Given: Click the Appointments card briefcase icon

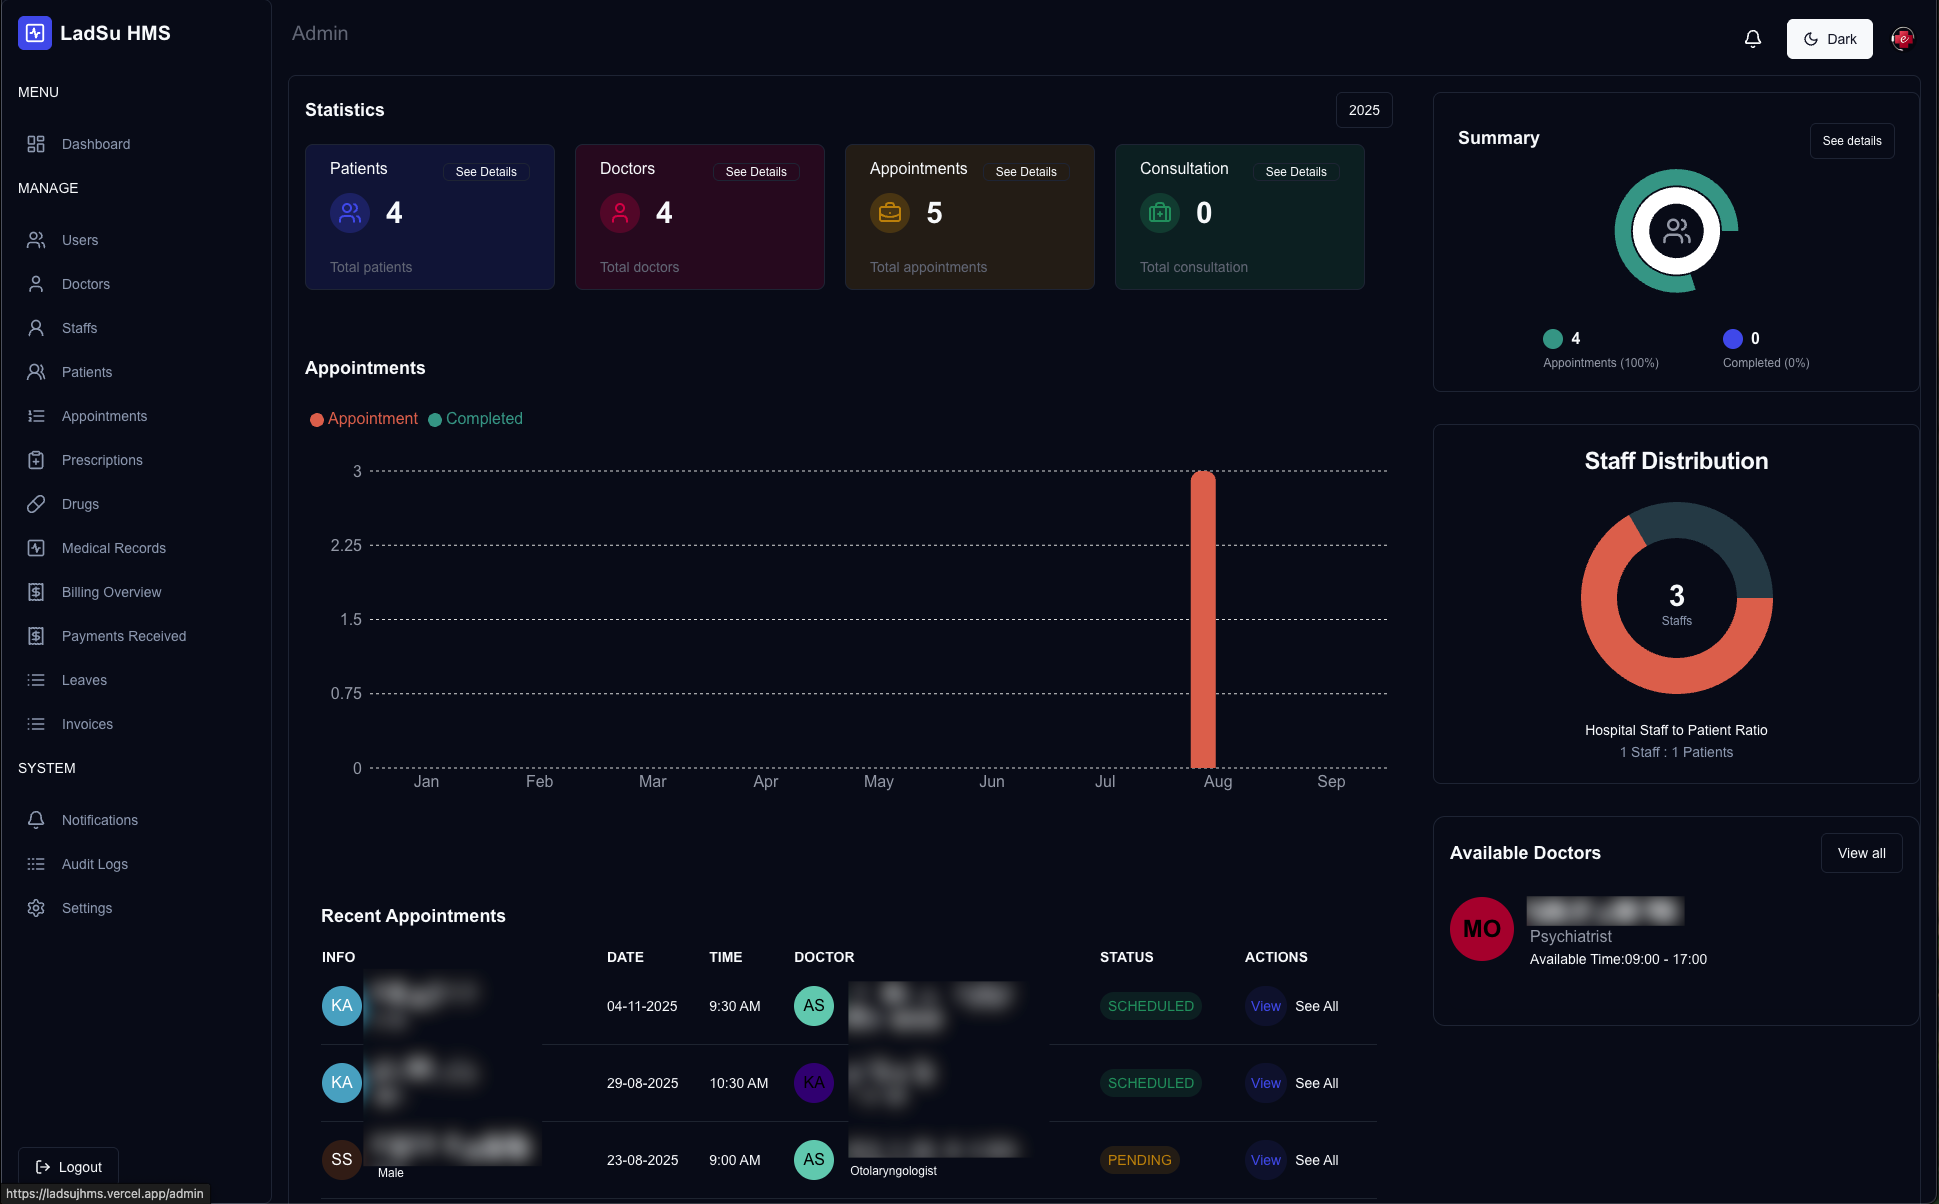Looking at the screenshot, I should pyautogui.click(x=890, y=213).
